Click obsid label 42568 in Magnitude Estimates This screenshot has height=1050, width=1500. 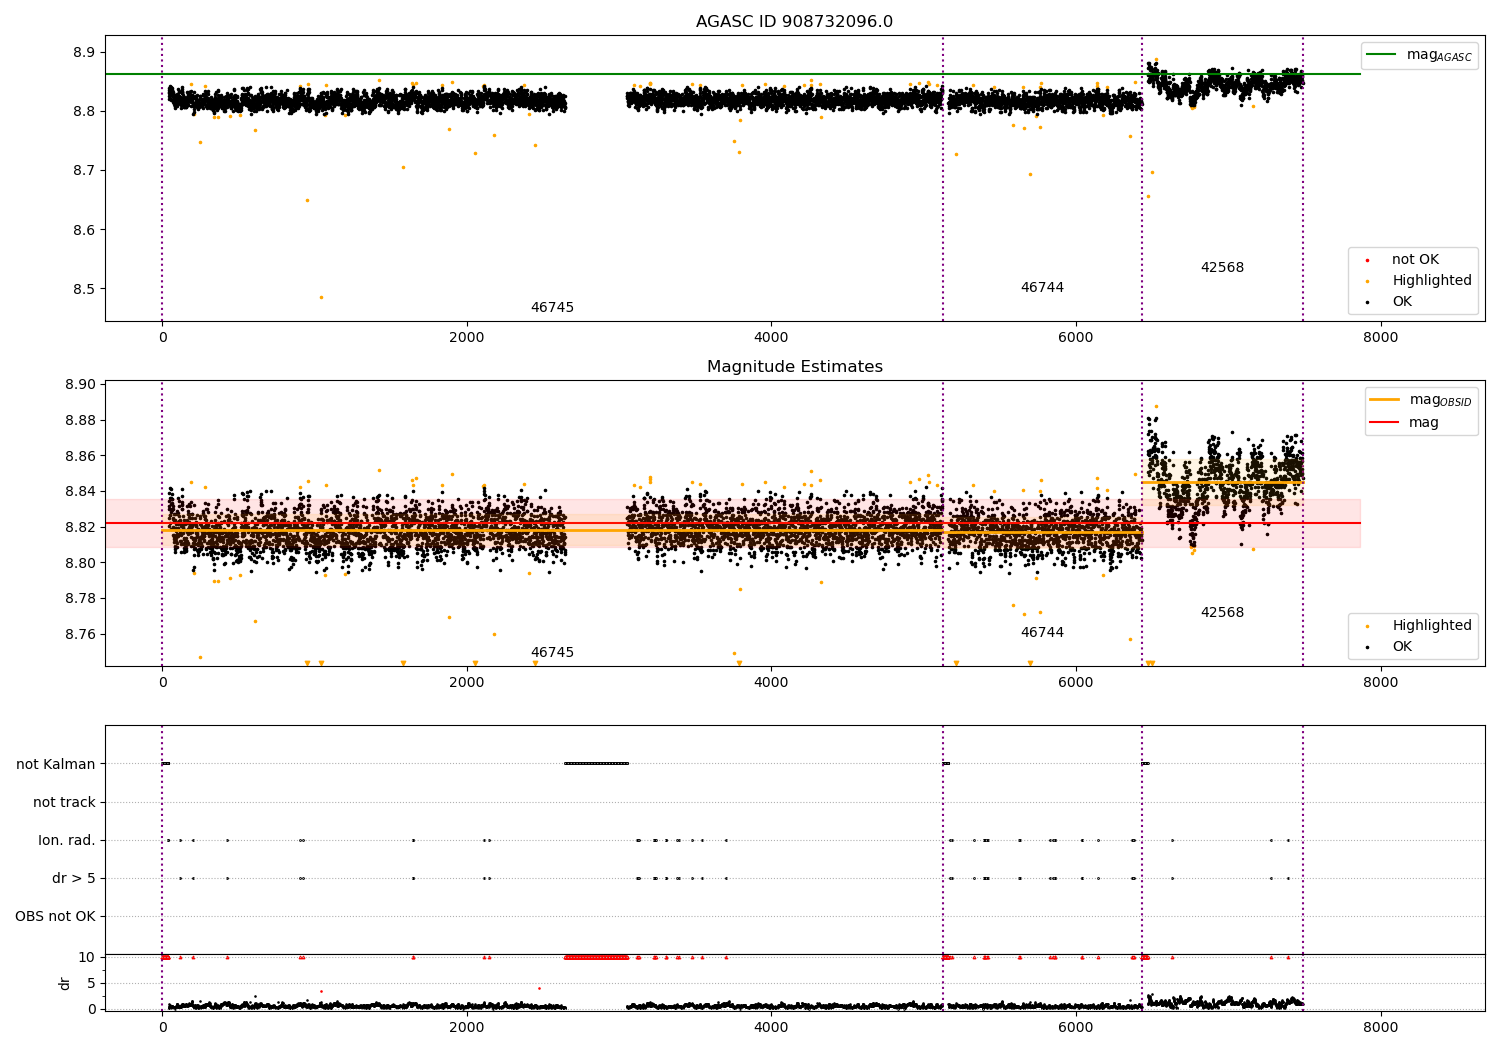click(x=1222, y=613)
